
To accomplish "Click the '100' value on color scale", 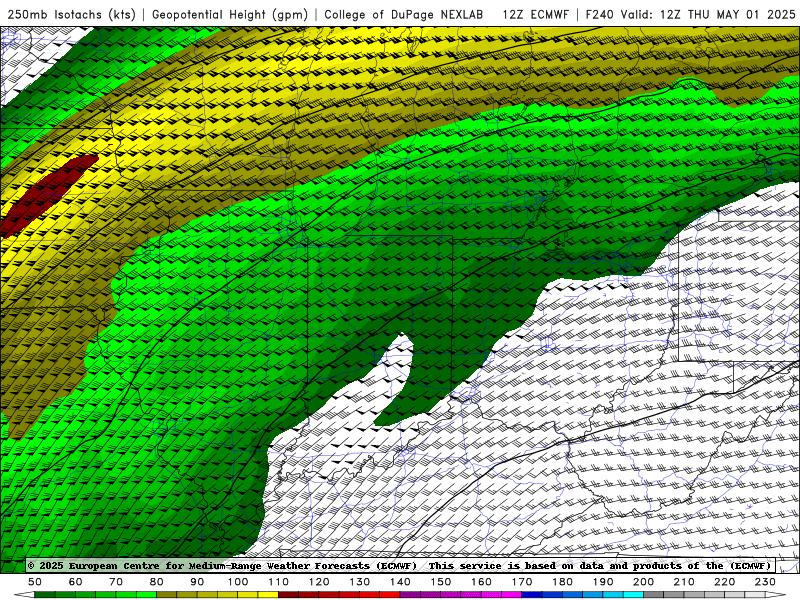I will click(x=238, y=582).
